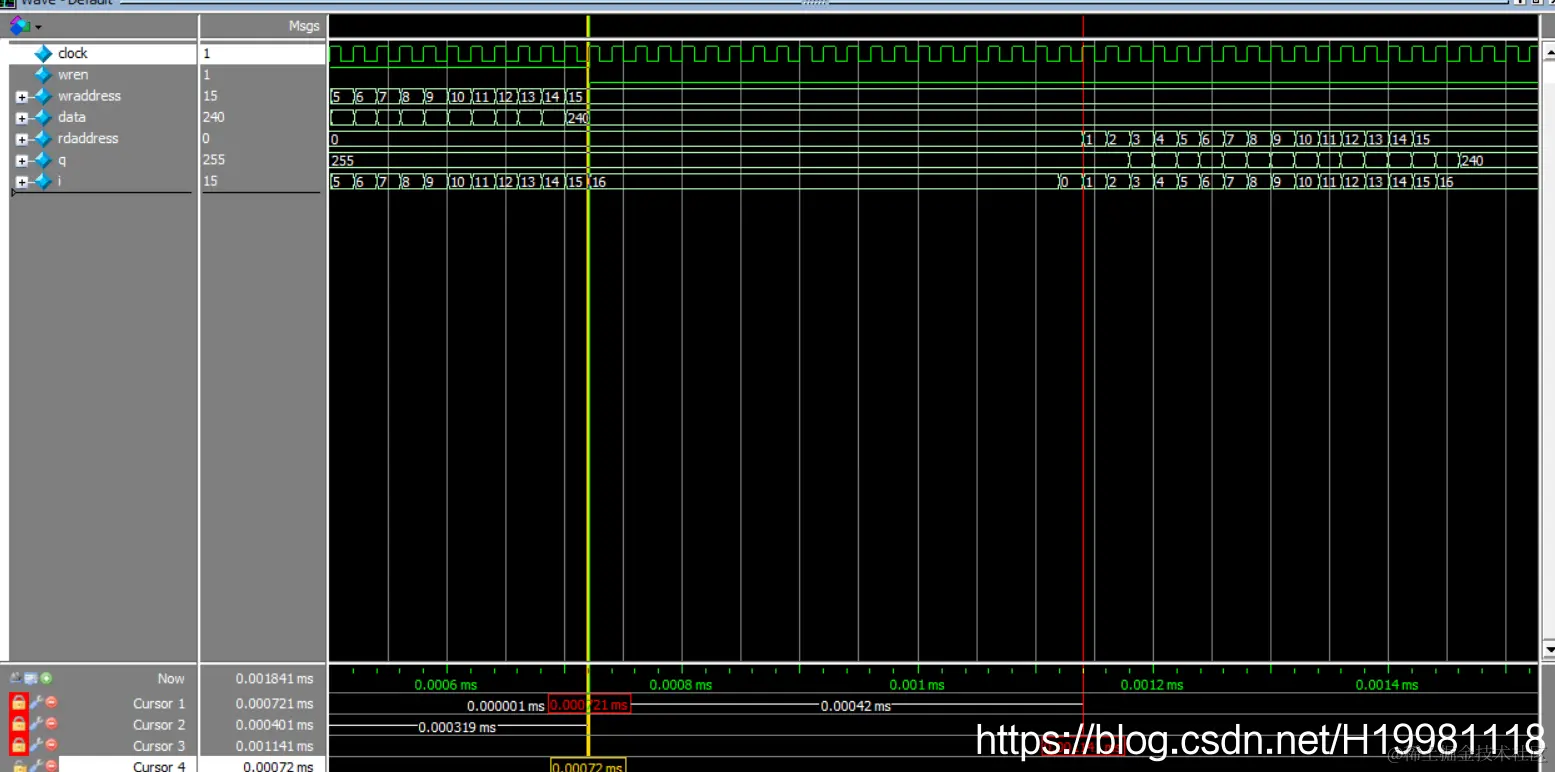The image size is (1555, 772).
Task: Click the 240 value on the q waveform
Action: click(1472, 160)
